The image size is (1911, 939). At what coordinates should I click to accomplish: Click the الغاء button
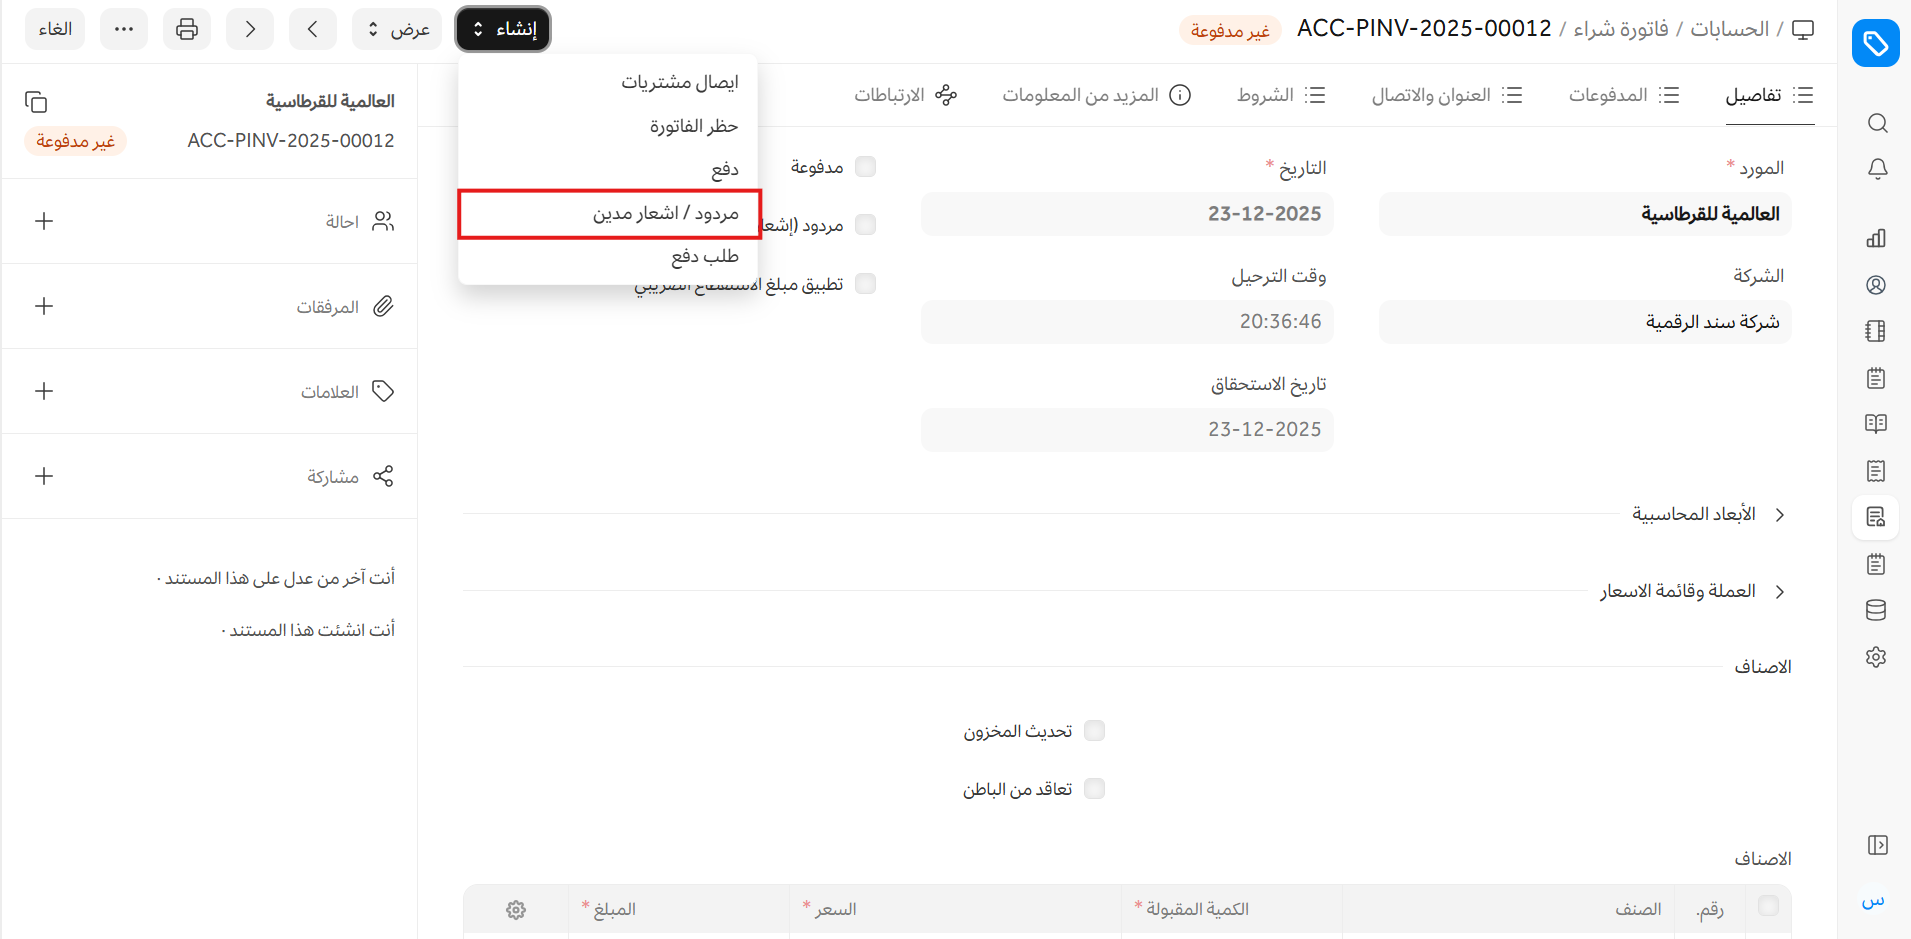[55, 29]
